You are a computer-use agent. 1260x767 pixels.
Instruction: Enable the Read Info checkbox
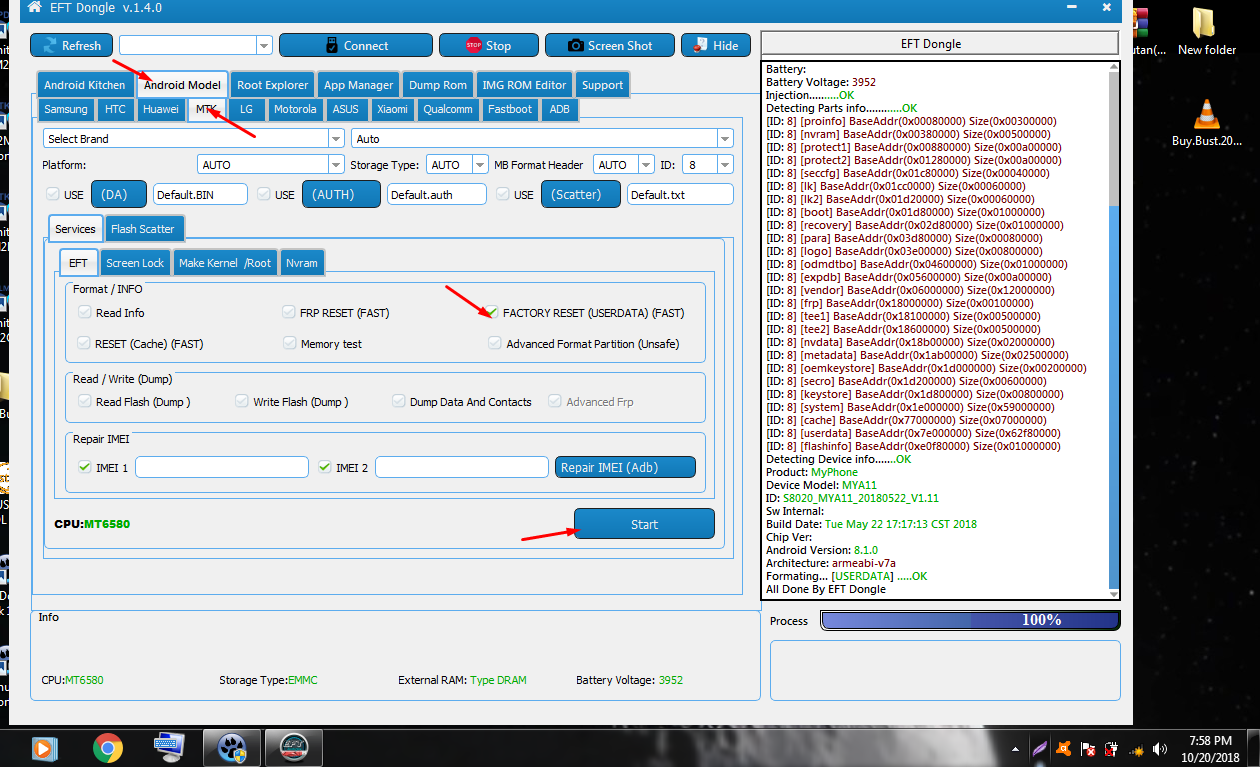(x=85, y=312)
